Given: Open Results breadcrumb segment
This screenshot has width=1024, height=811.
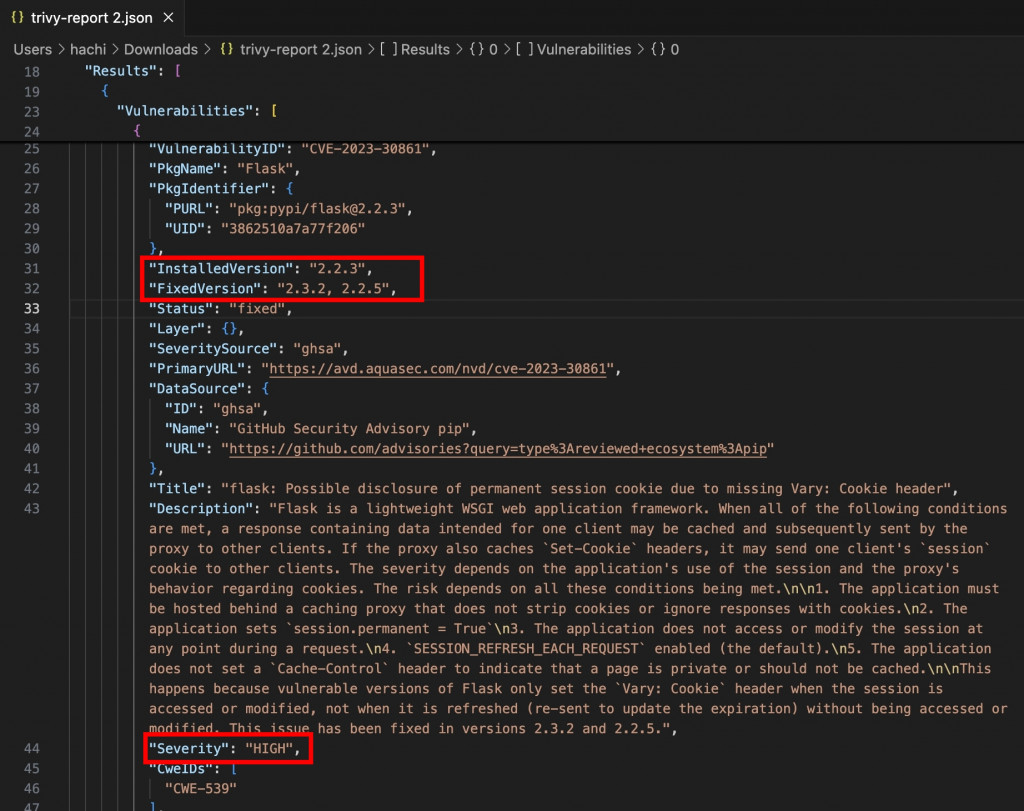Looking at the screenshot, I should pos(425,50).
